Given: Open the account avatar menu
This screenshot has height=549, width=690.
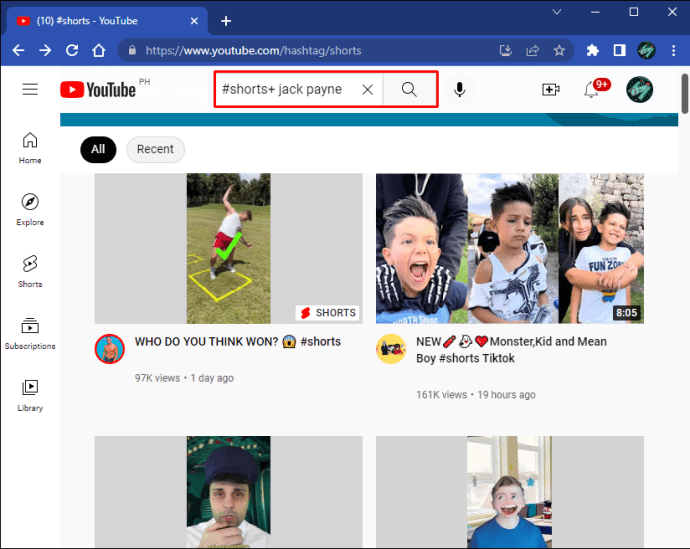Looking at the screenshot, I should [x=639, y=90].
